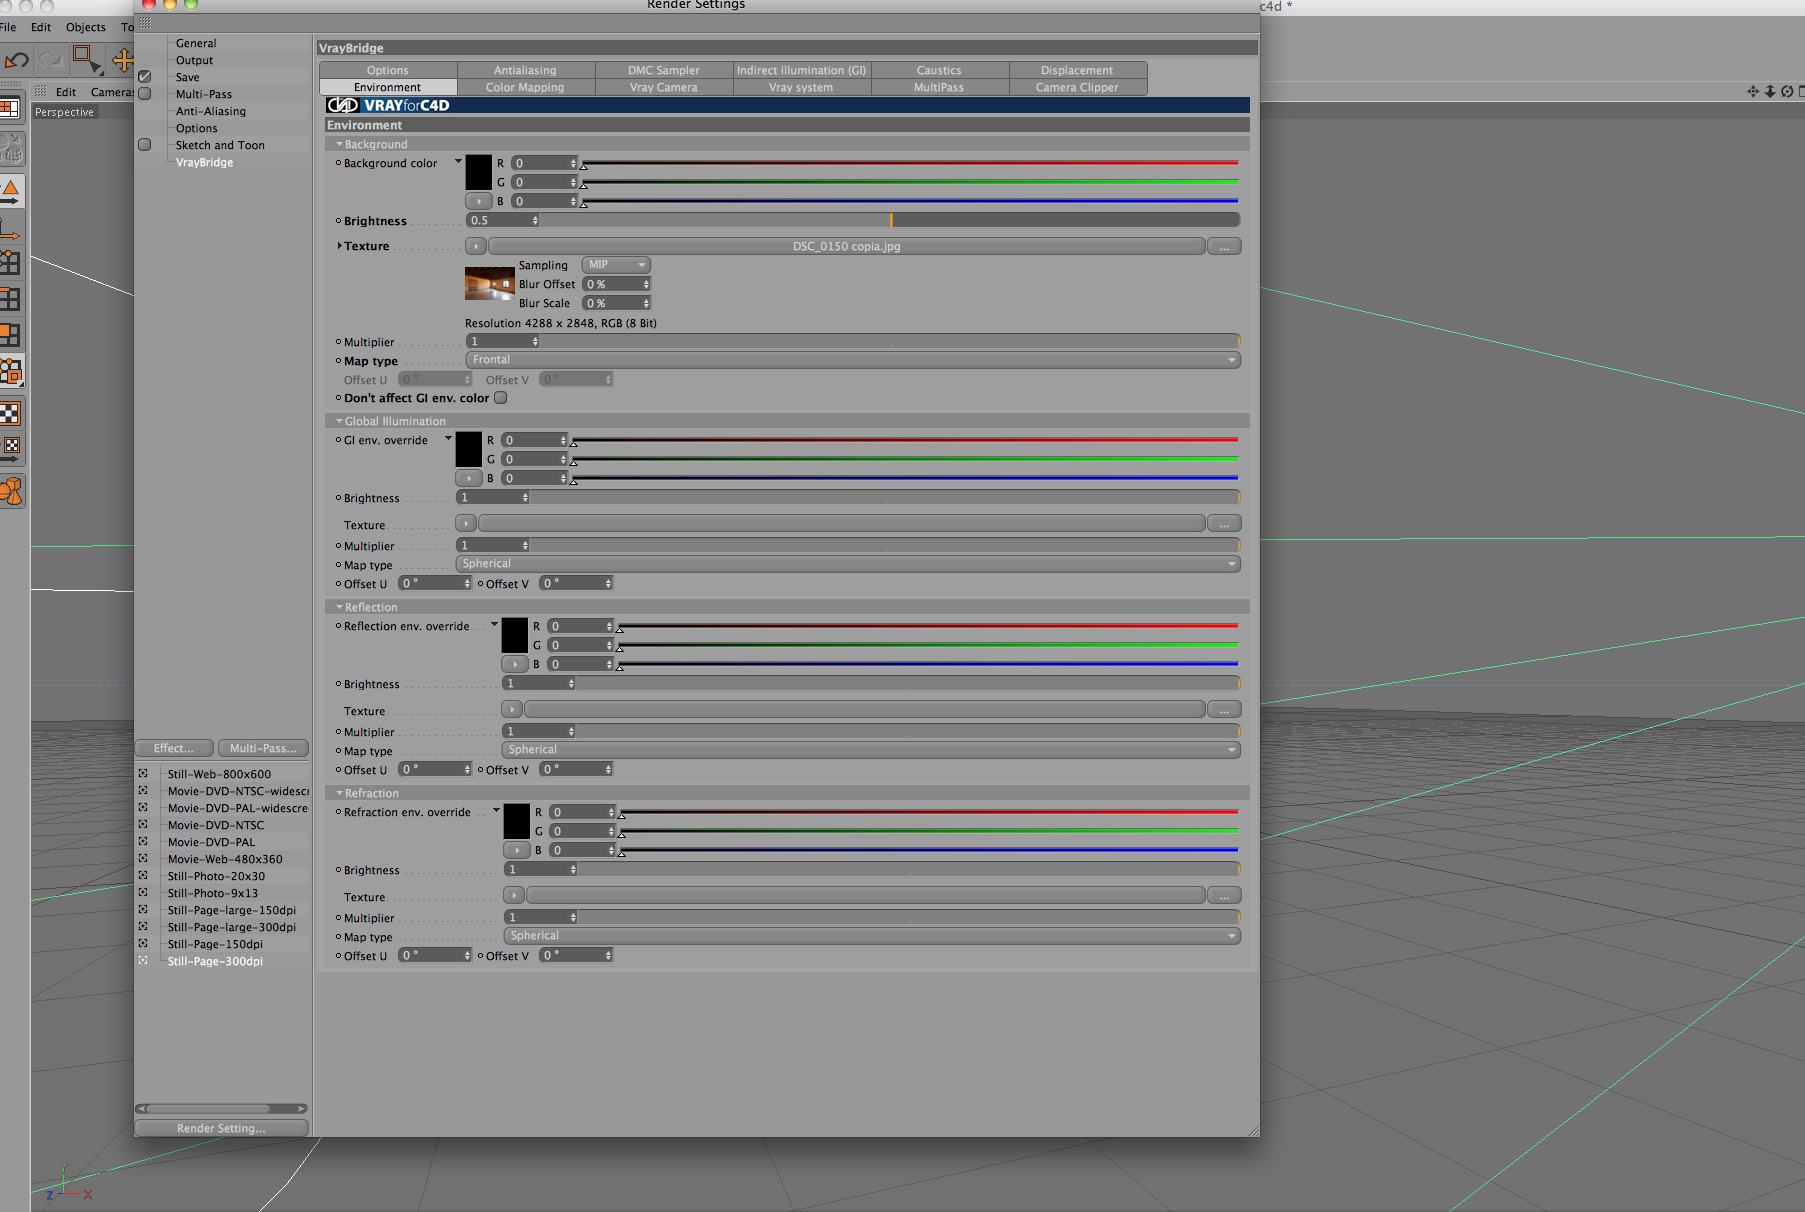Enable the Multi-Pass checkbox
Image resolution: width=1805 pixels, height=1212 pixels.
[x=145, y=94]
